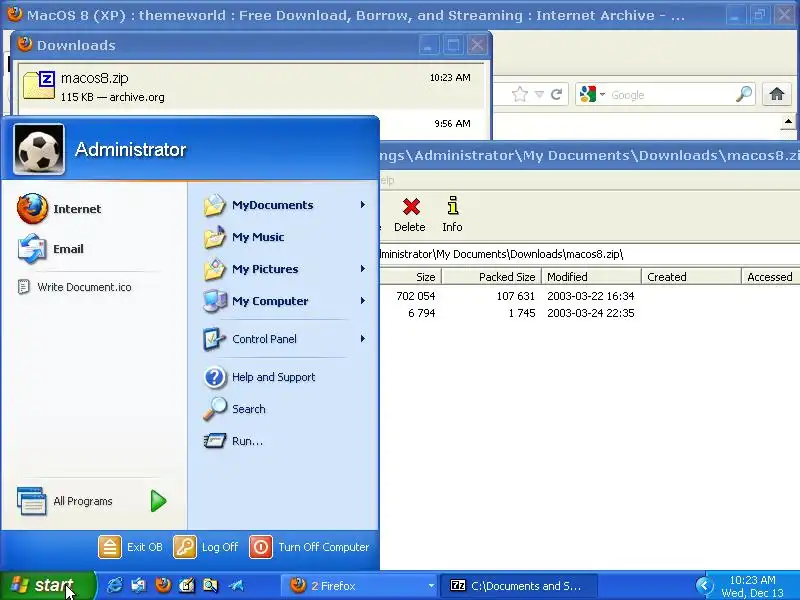Click Firefox page scroll up arrow
The width and height of the screenshot is (800, 600).
788,122
